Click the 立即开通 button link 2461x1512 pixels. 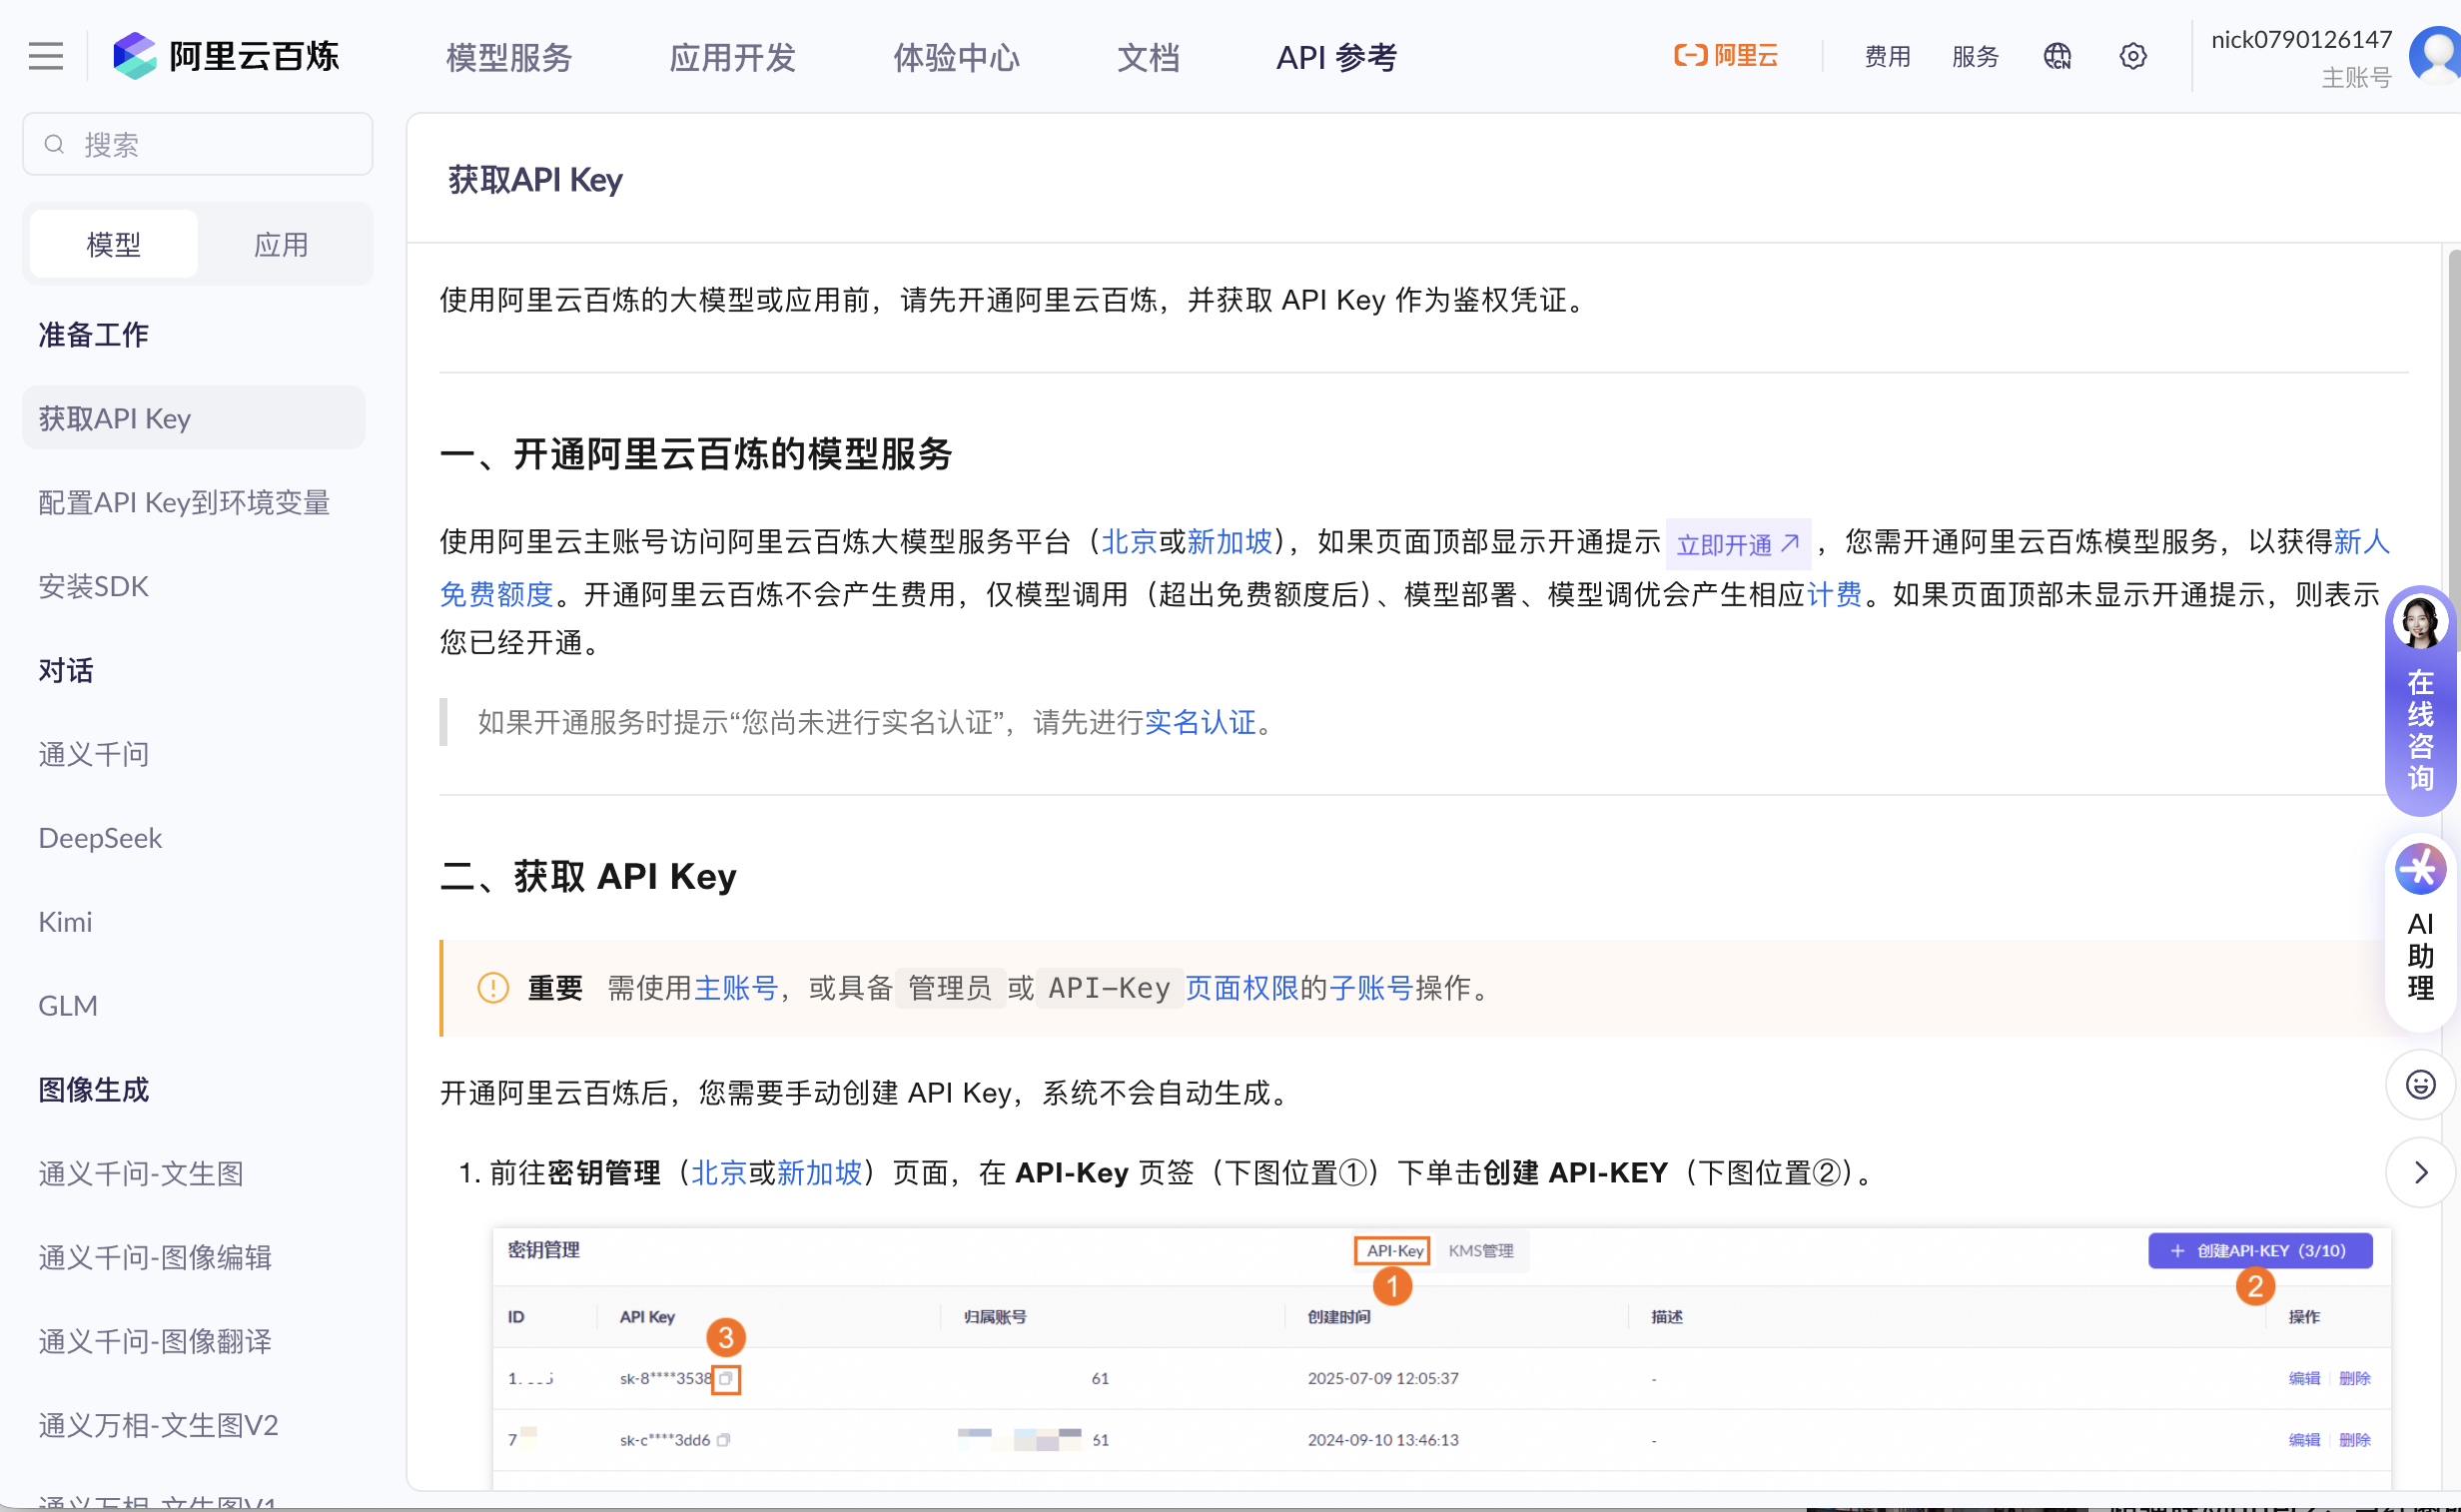click(1737, 544)
